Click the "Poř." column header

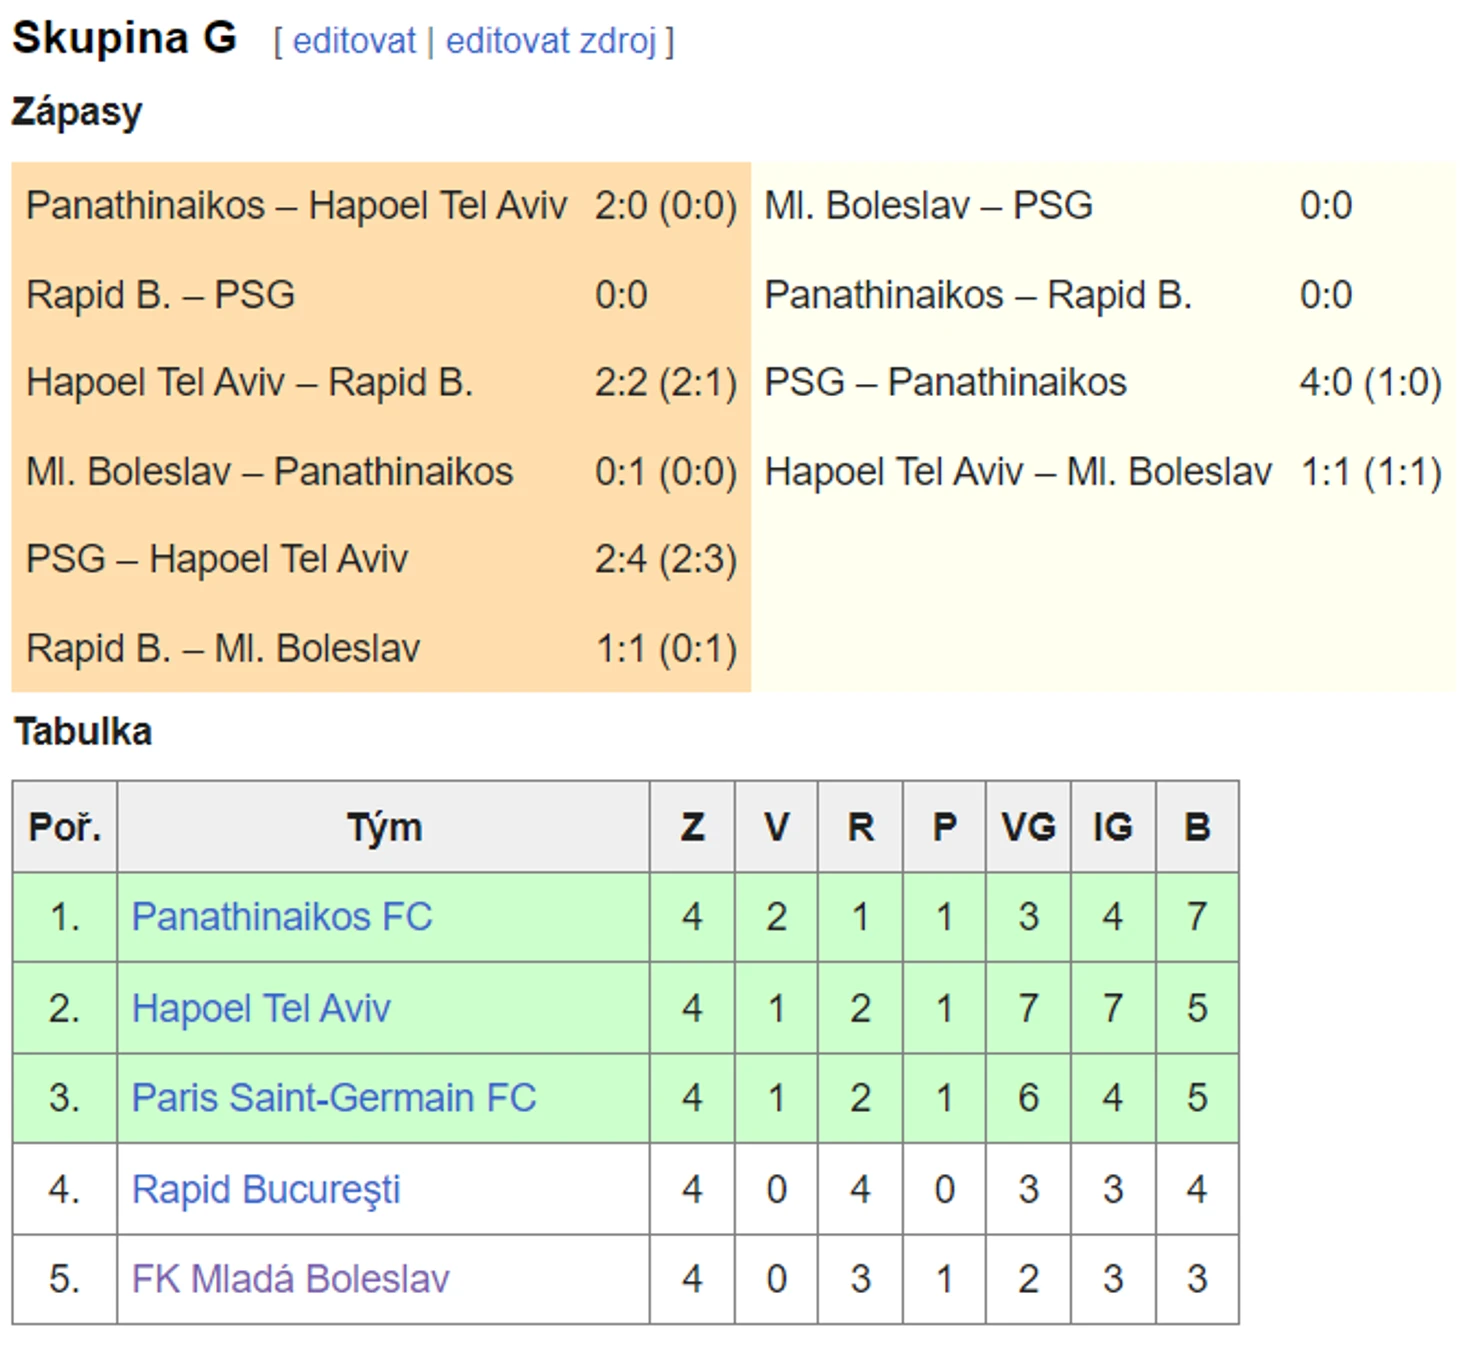pyautogui.click(x=65, y=827)
